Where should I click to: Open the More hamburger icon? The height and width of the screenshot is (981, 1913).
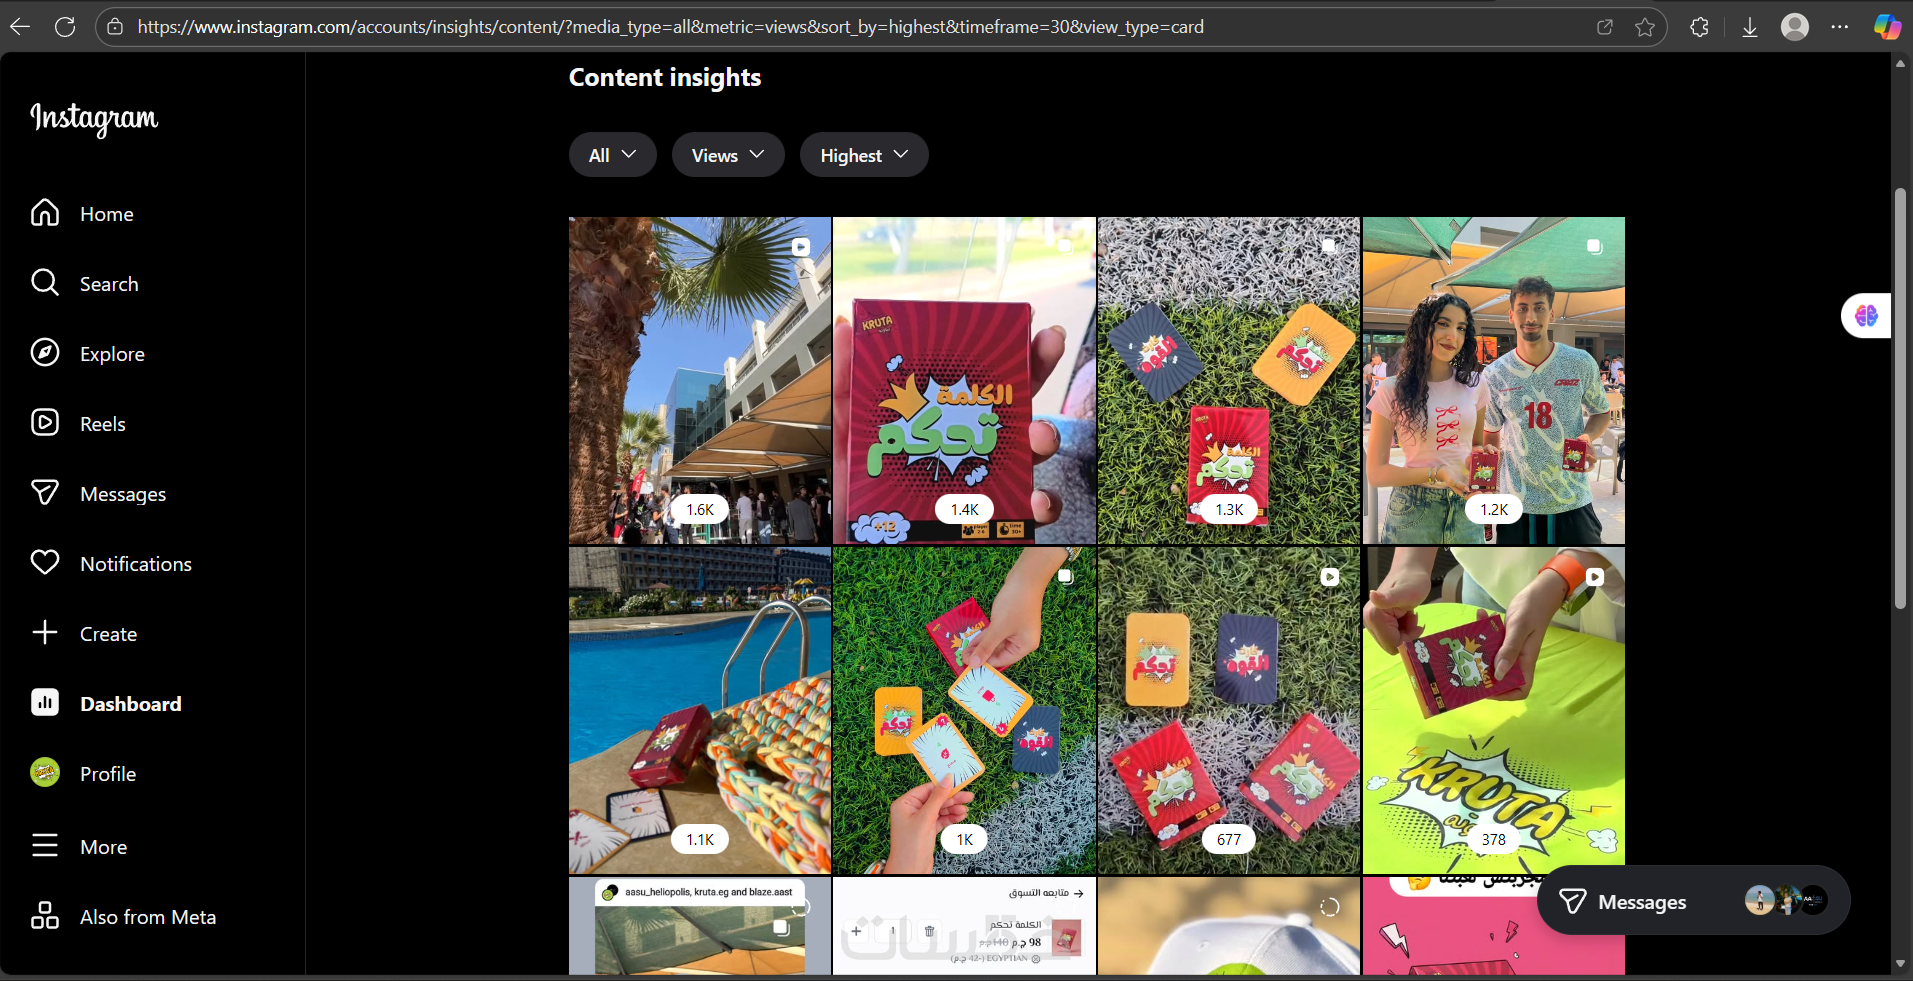click(x=45, y=846)
